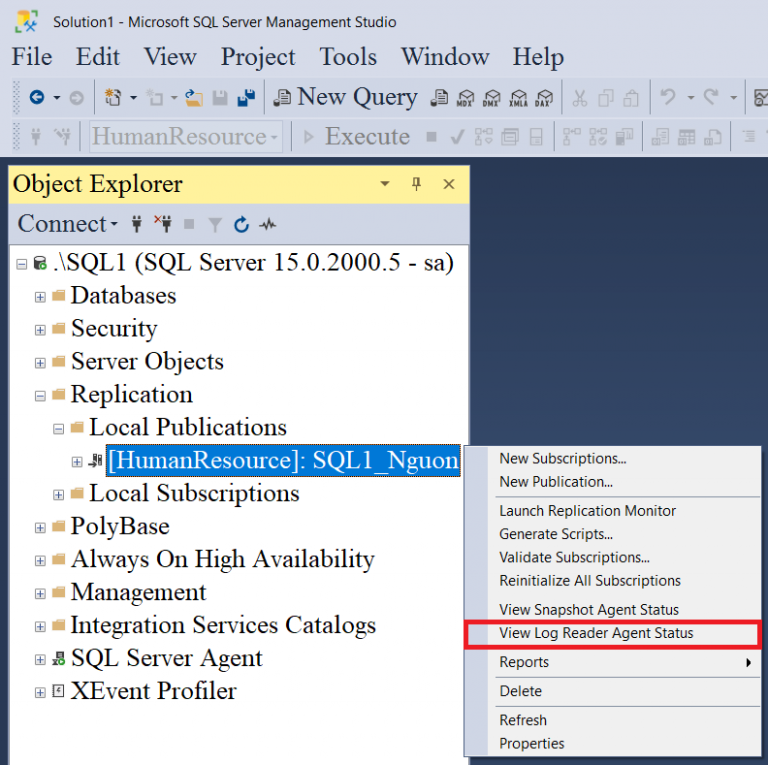The image size is (768, 765).
Task: Close the Object Explorer panel
Action: tap(449, 184)
